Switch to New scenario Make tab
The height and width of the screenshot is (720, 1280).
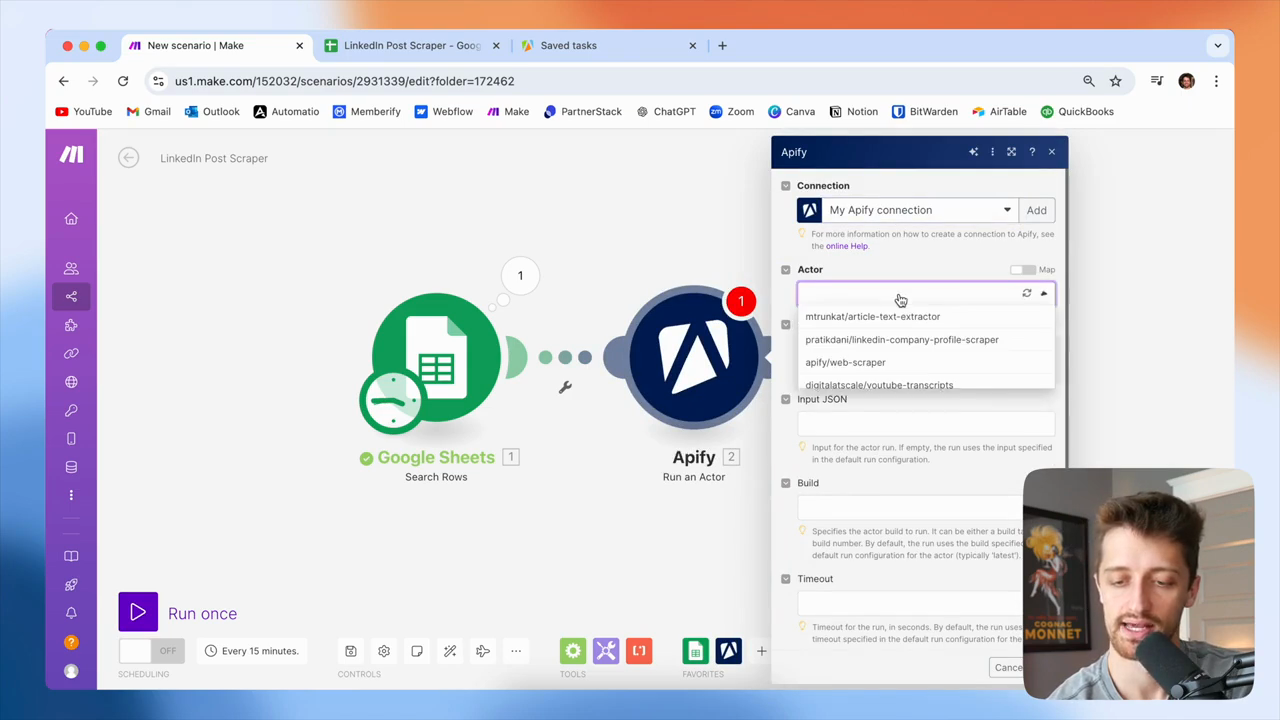point(215,45)
